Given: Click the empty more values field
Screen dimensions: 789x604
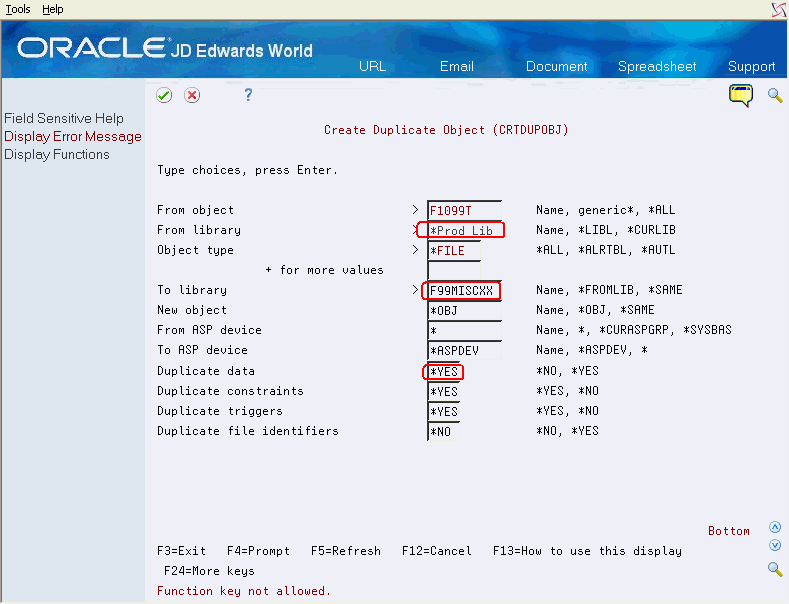Looking at the screenshot, I should (x=454, y=270).
